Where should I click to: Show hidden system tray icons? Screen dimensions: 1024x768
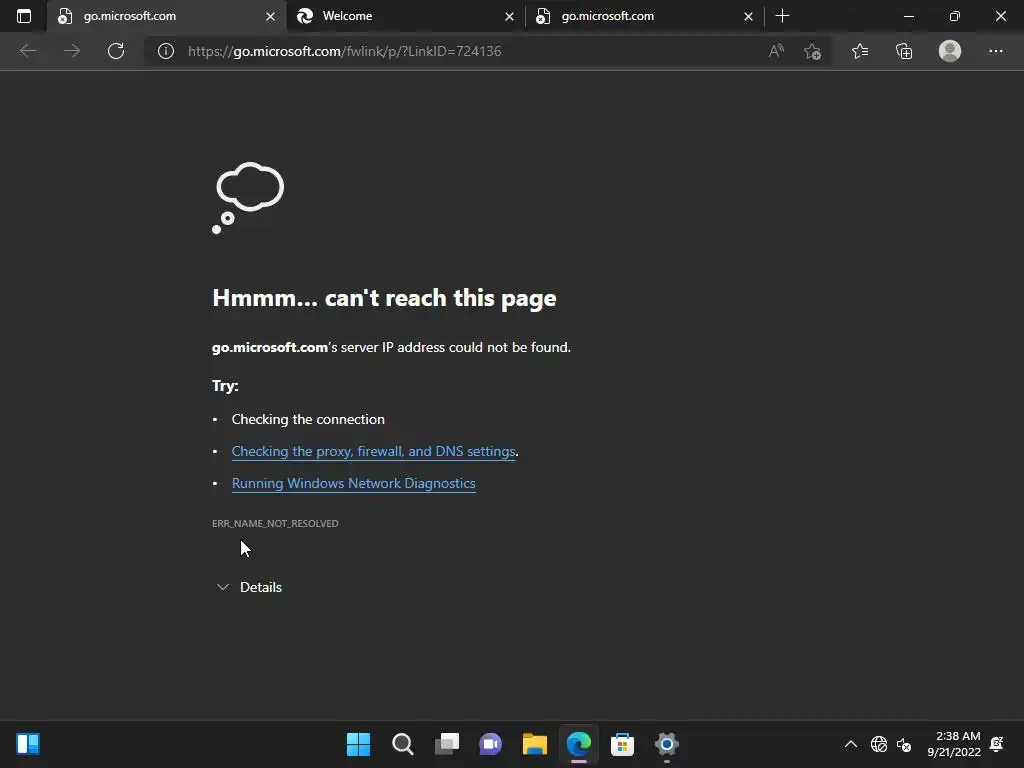(850, 744)
